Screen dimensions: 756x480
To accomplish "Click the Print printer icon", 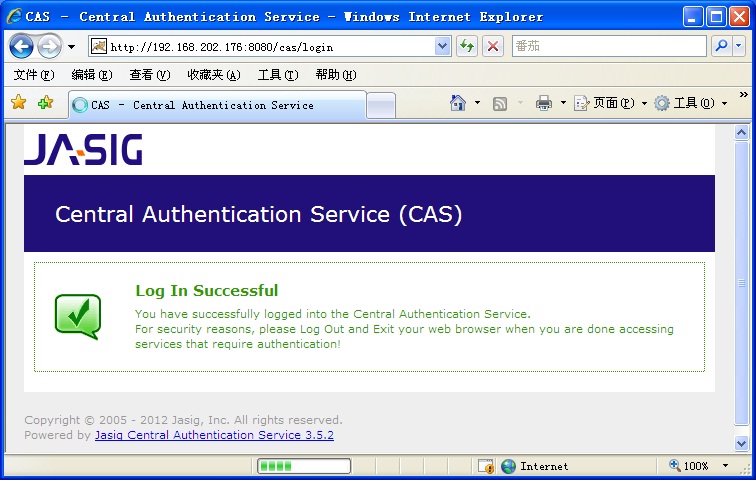I will point(544,103).
